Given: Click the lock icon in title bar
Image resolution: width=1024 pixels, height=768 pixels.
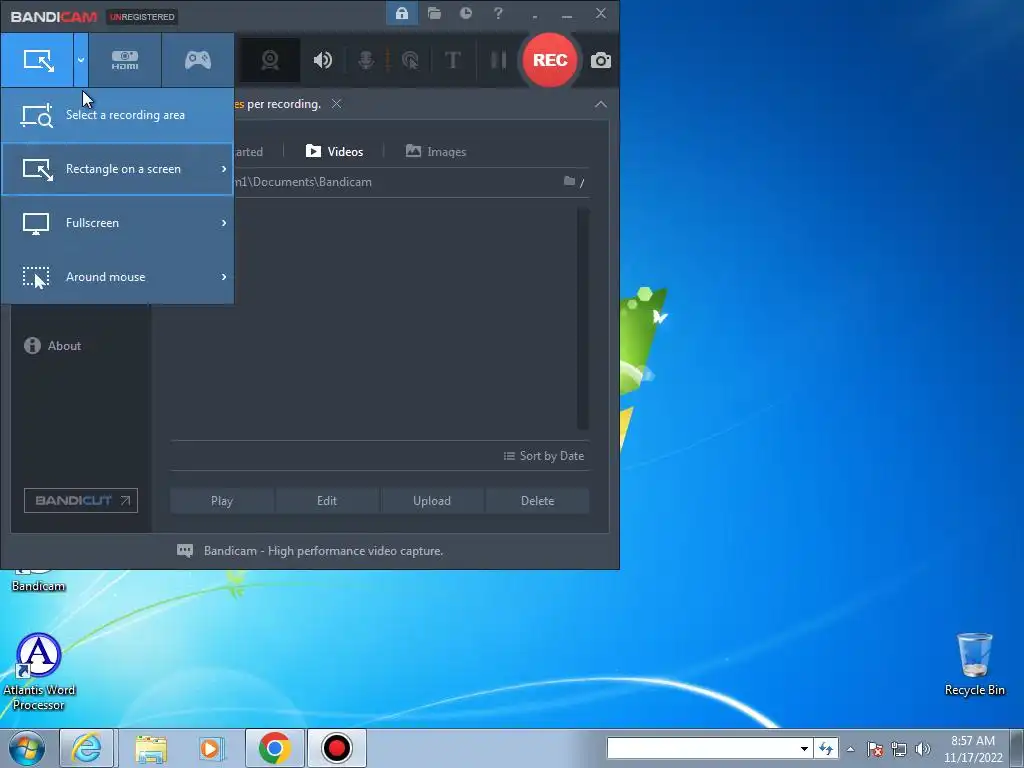Looking at the screenshot, I should [x=402, y=13].
